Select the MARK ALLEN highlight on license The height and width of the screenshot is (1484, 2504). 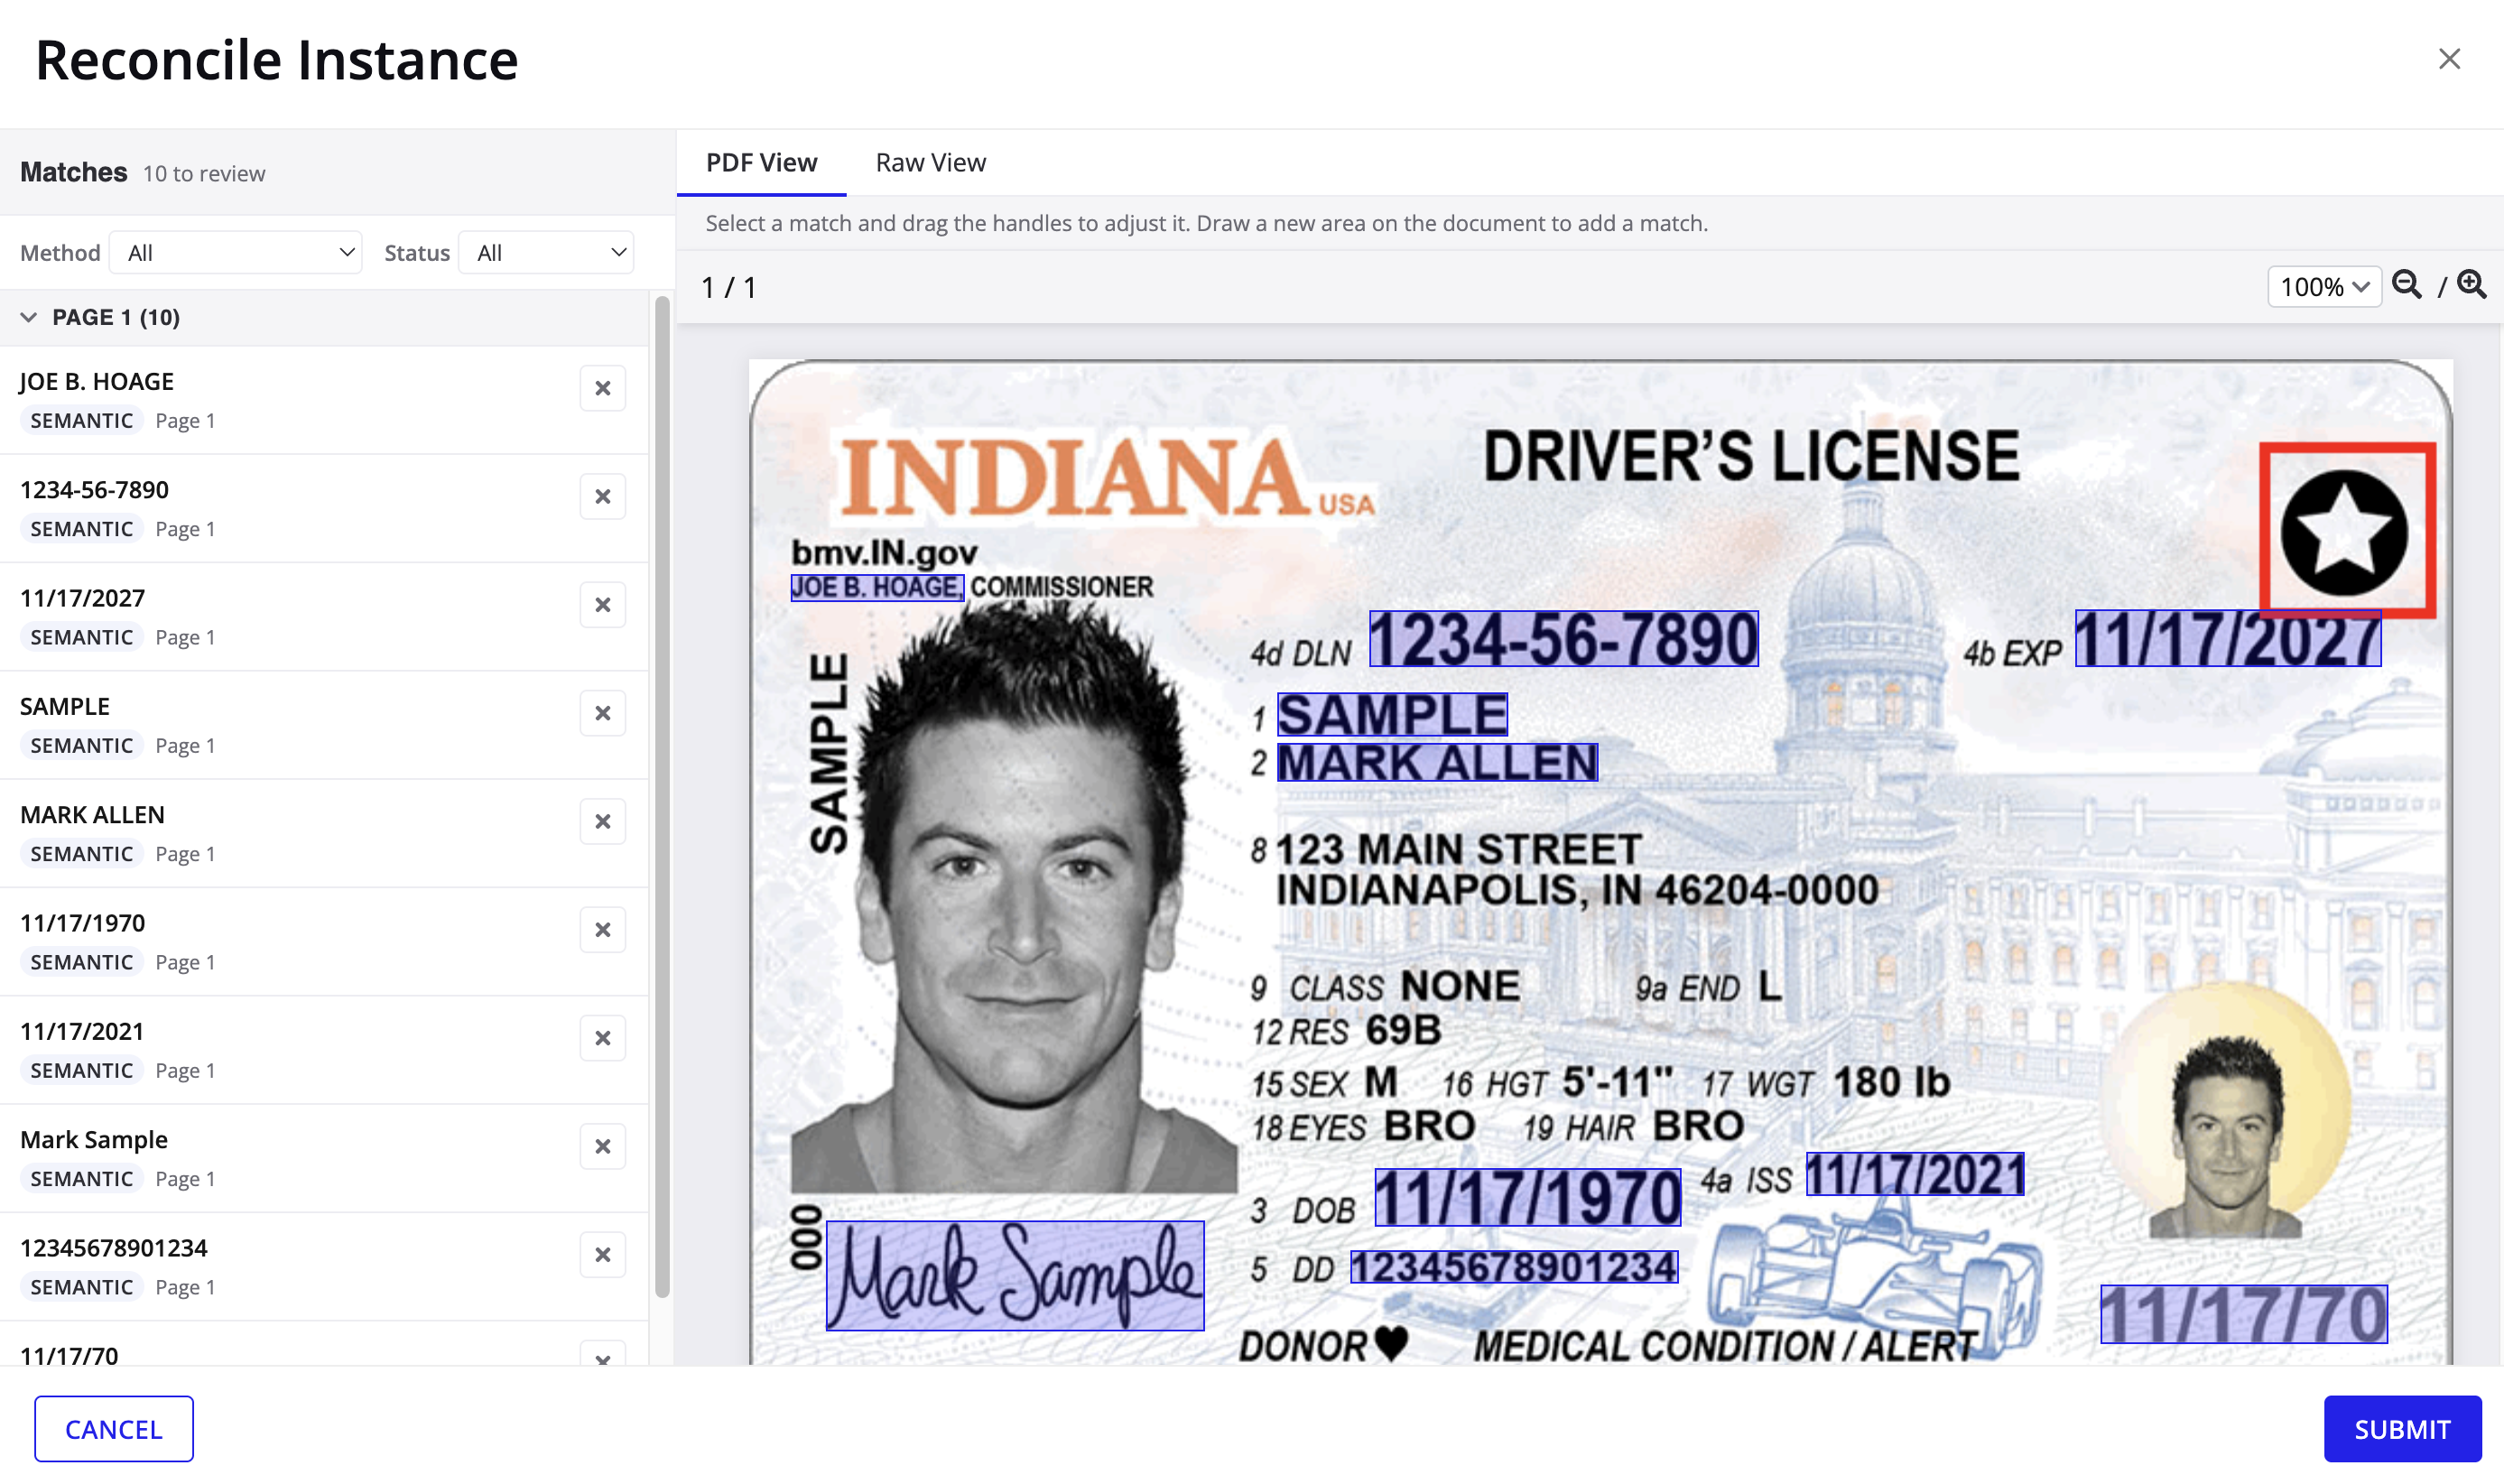coord(1437,763)
